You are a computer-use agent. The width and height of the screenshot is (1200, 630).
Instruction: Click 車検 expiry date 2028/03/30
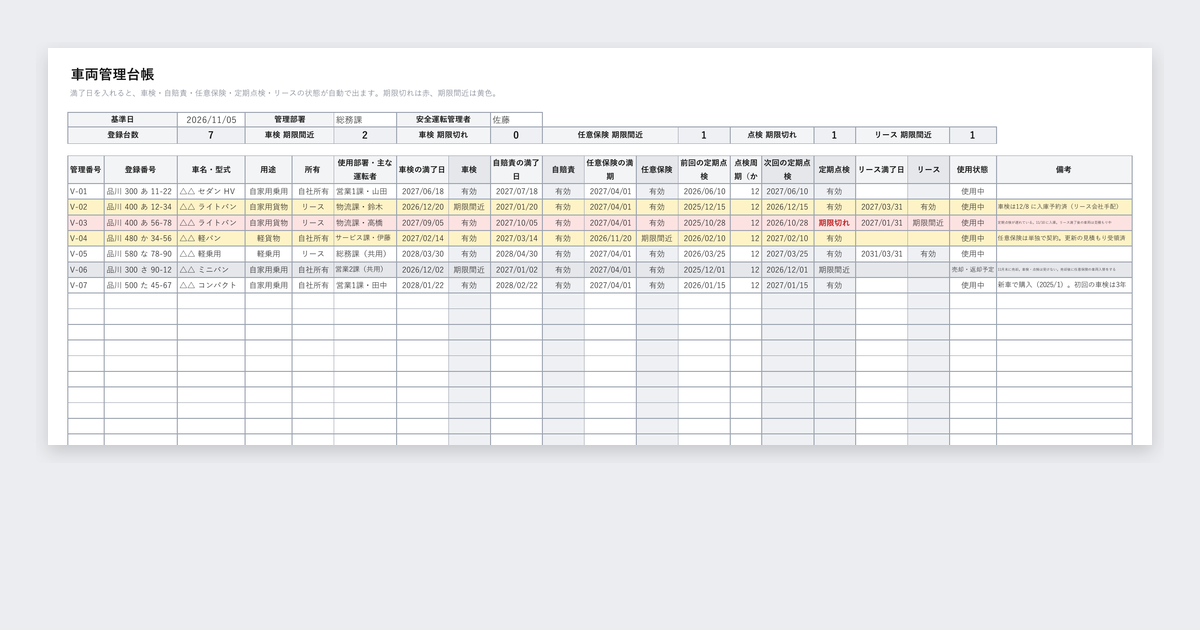click(x=423, y=254)
